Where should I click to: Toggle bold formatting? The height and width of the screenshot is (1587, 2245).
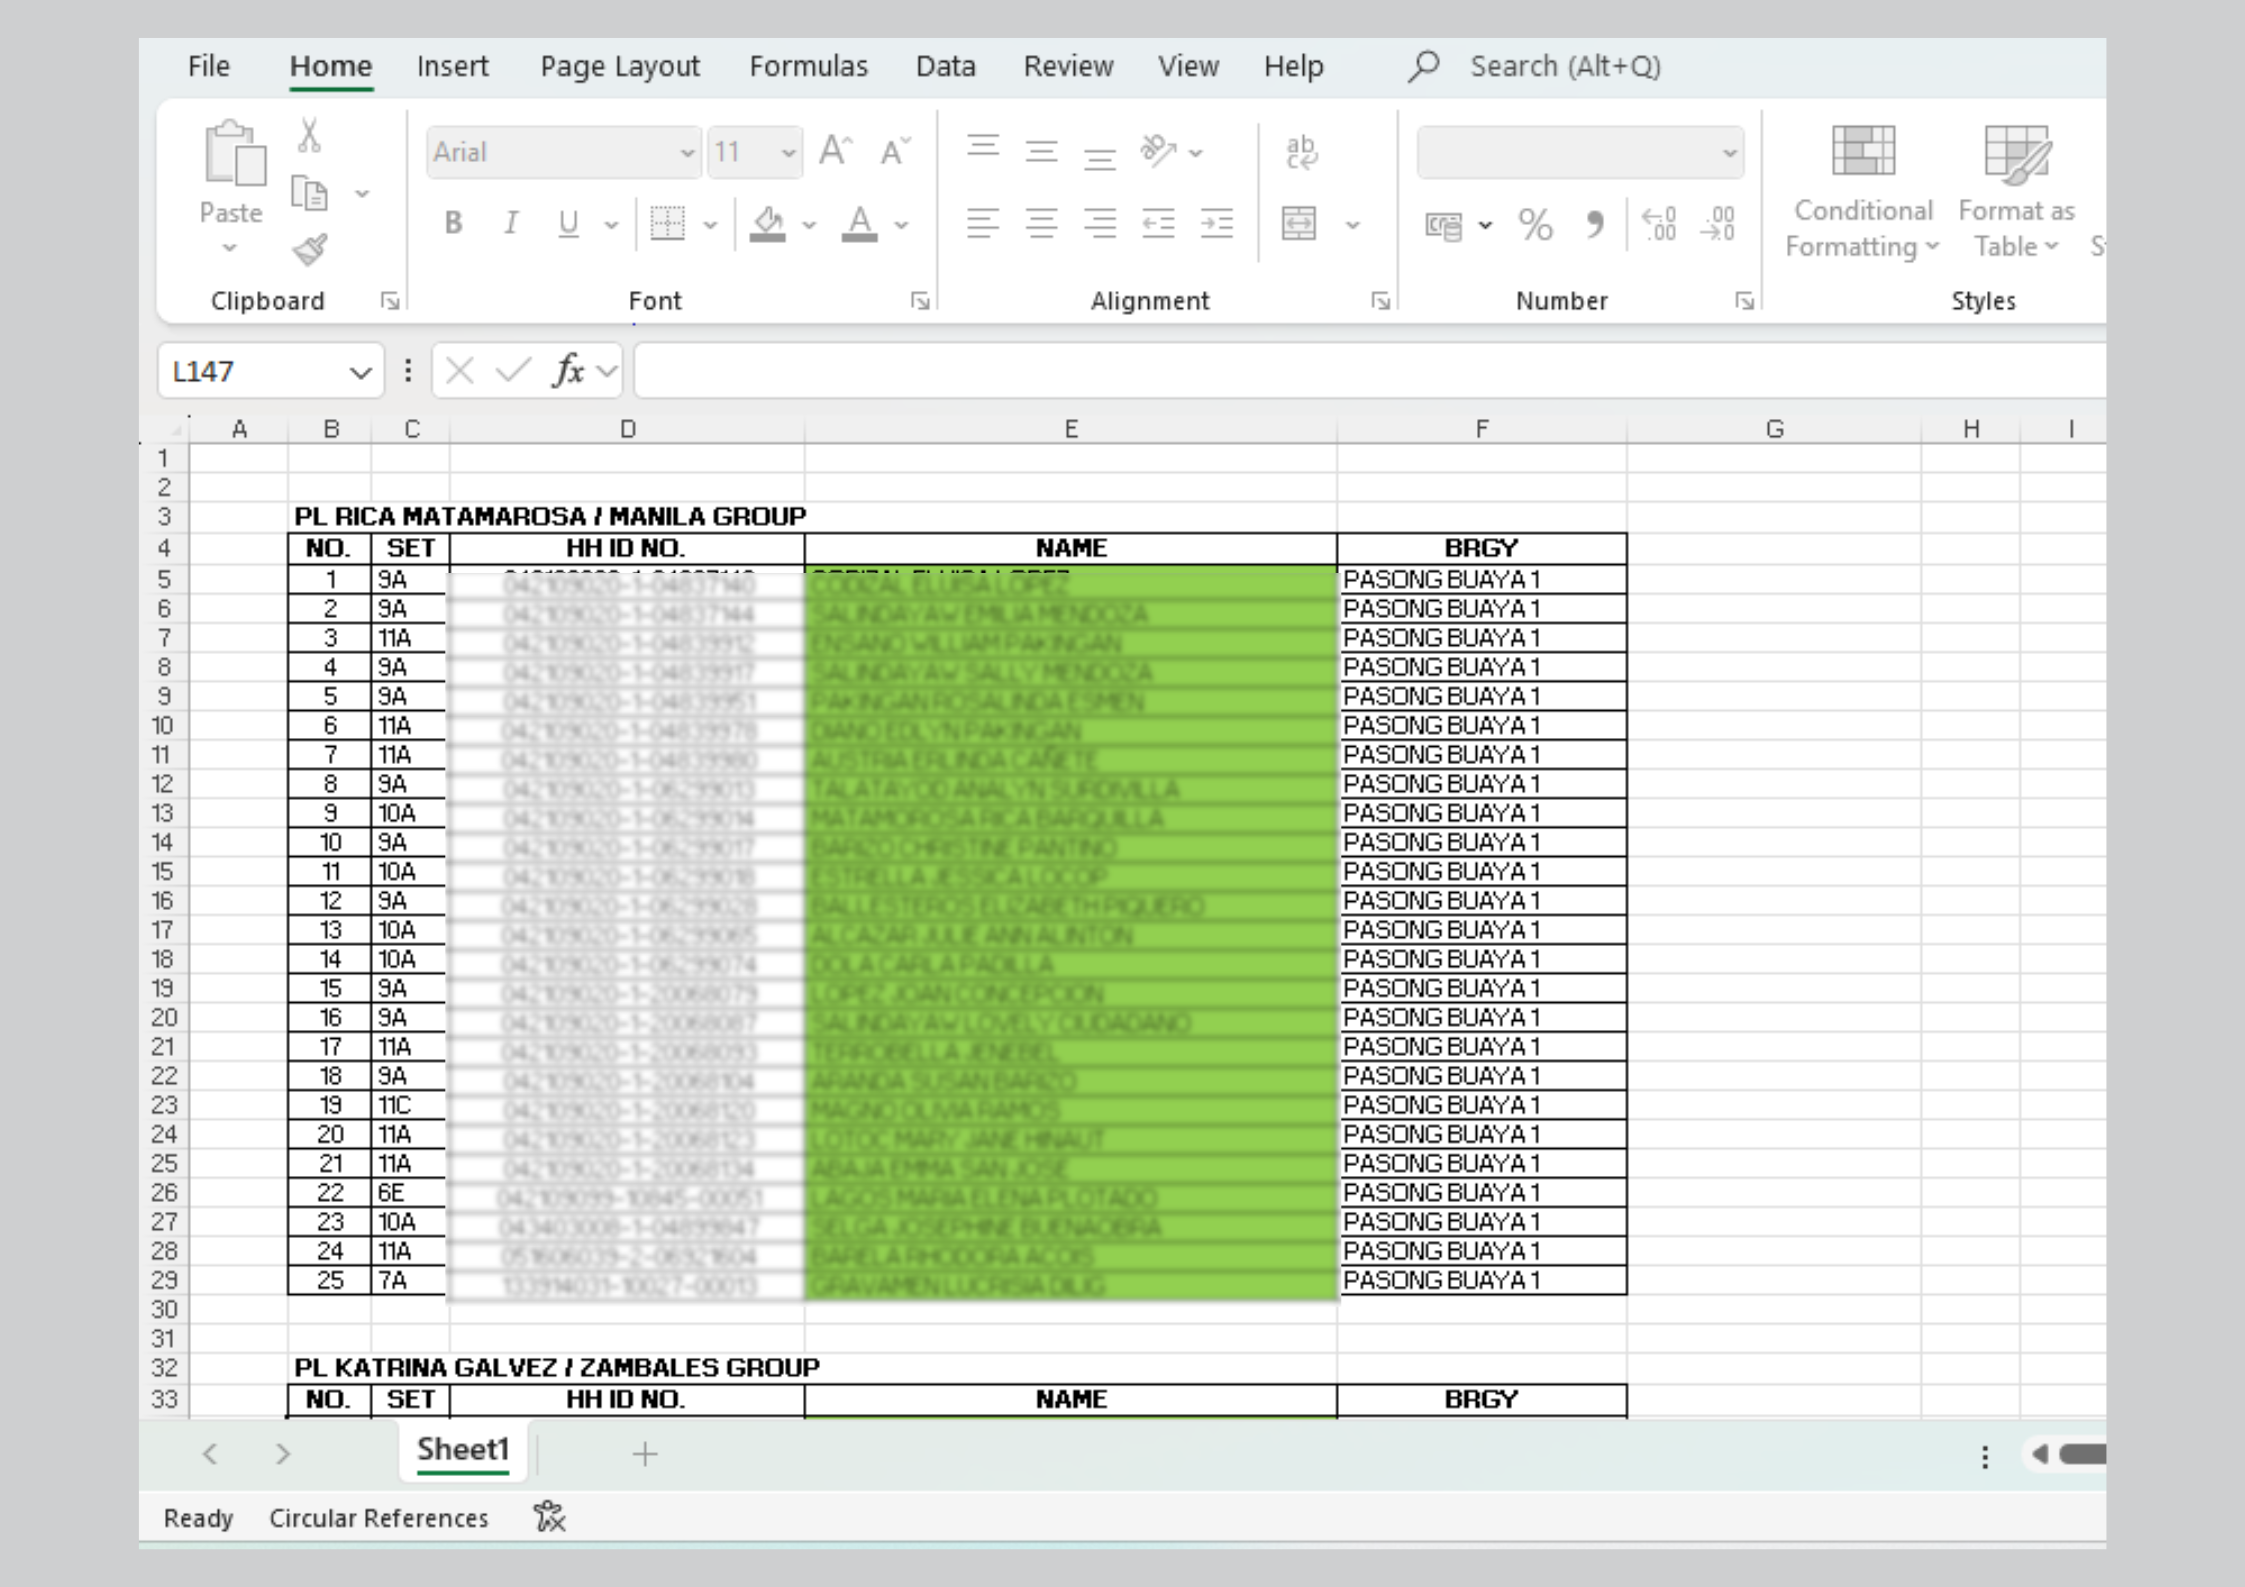453,223
